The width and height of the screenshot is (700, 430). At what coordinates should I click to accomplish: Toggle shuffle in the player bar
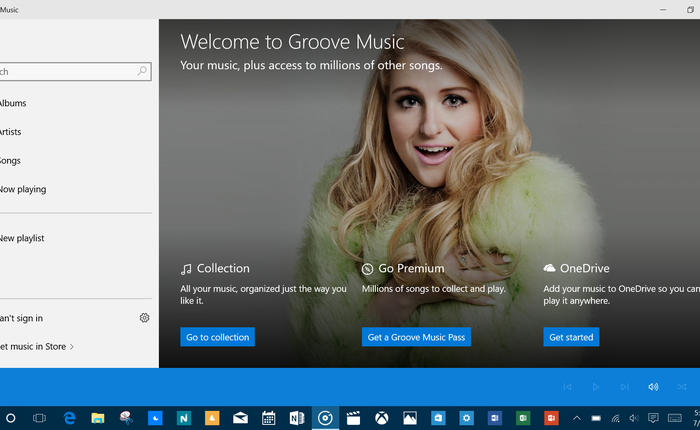tap(682, 387)
